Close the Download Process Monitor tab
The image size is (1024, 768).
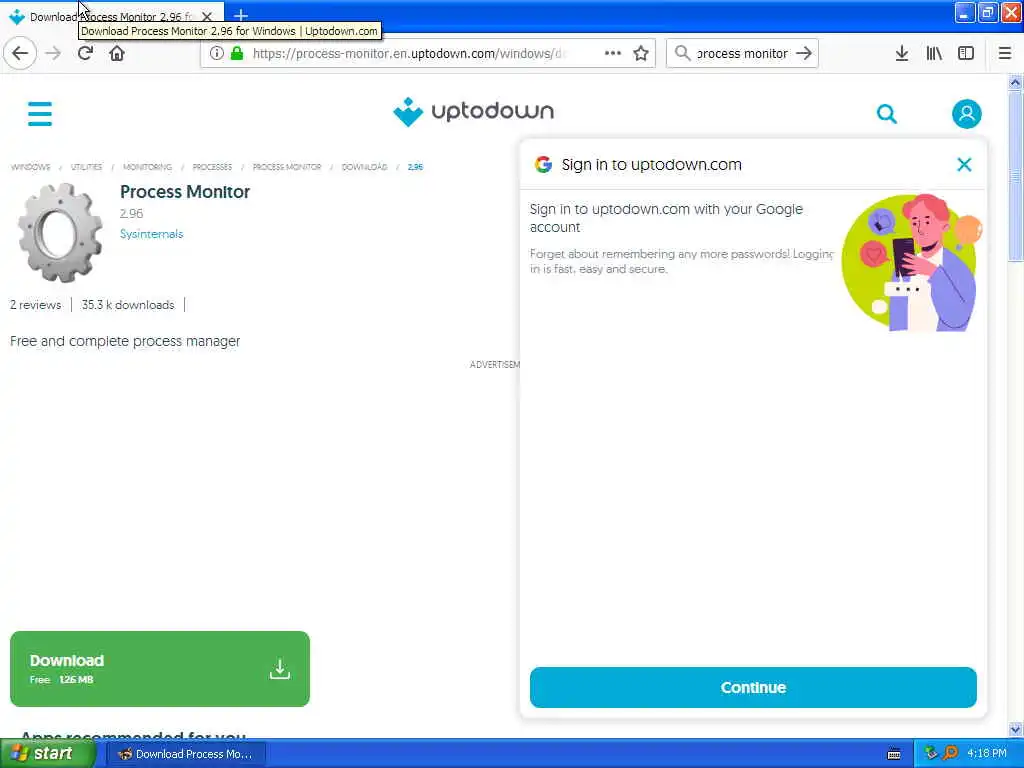coord(207,16)
